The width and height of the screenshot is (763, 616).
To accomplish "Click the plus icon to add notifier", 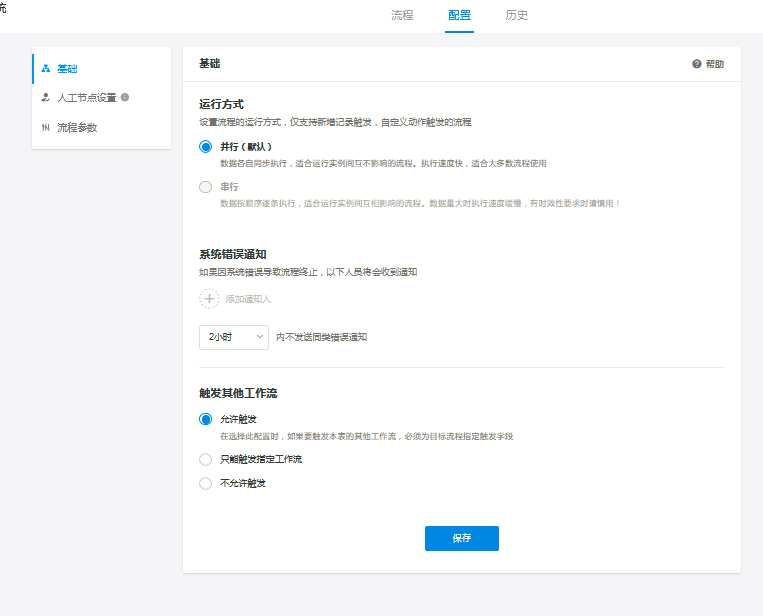I will [209, 299].
